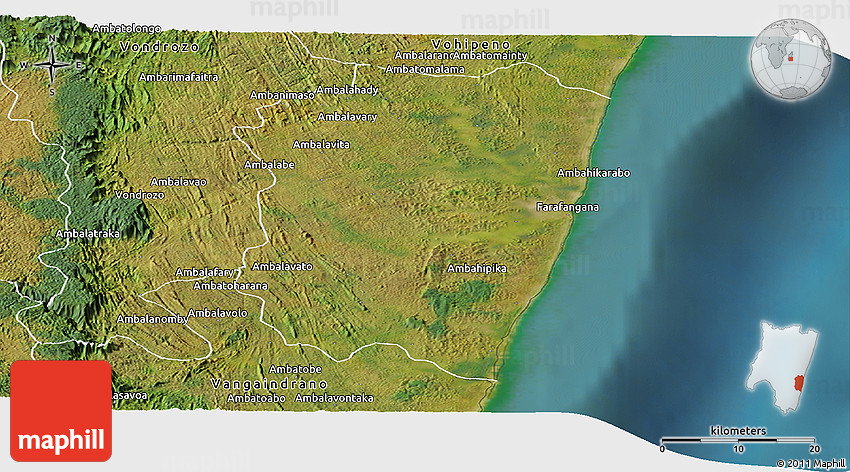Select the Farafangana town label
Screen dimensions: 850x472
tap(567, 207)
